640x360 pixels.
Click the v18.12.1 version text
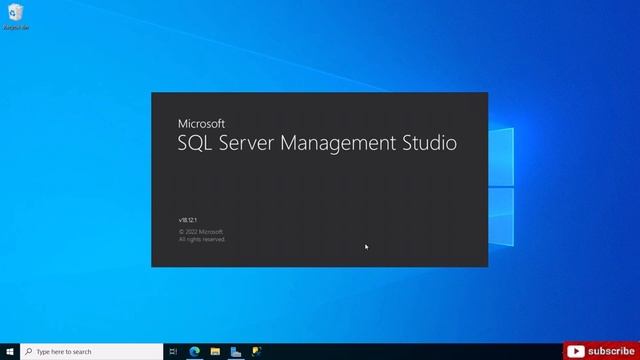pos(188,220)
